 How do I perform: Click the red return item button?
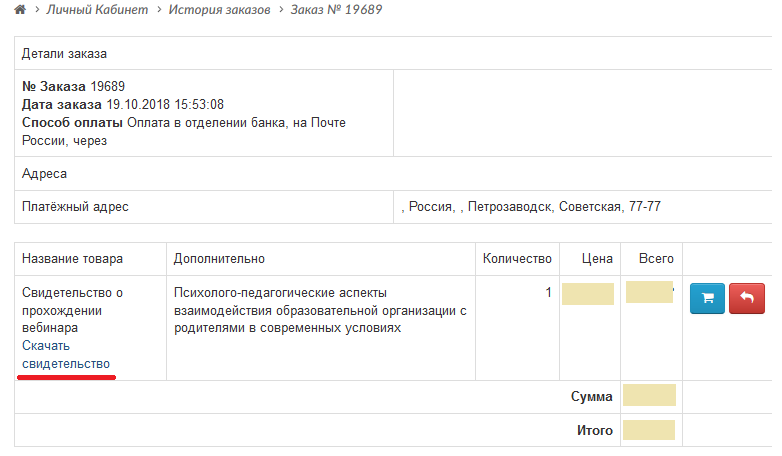pos(745,298)
